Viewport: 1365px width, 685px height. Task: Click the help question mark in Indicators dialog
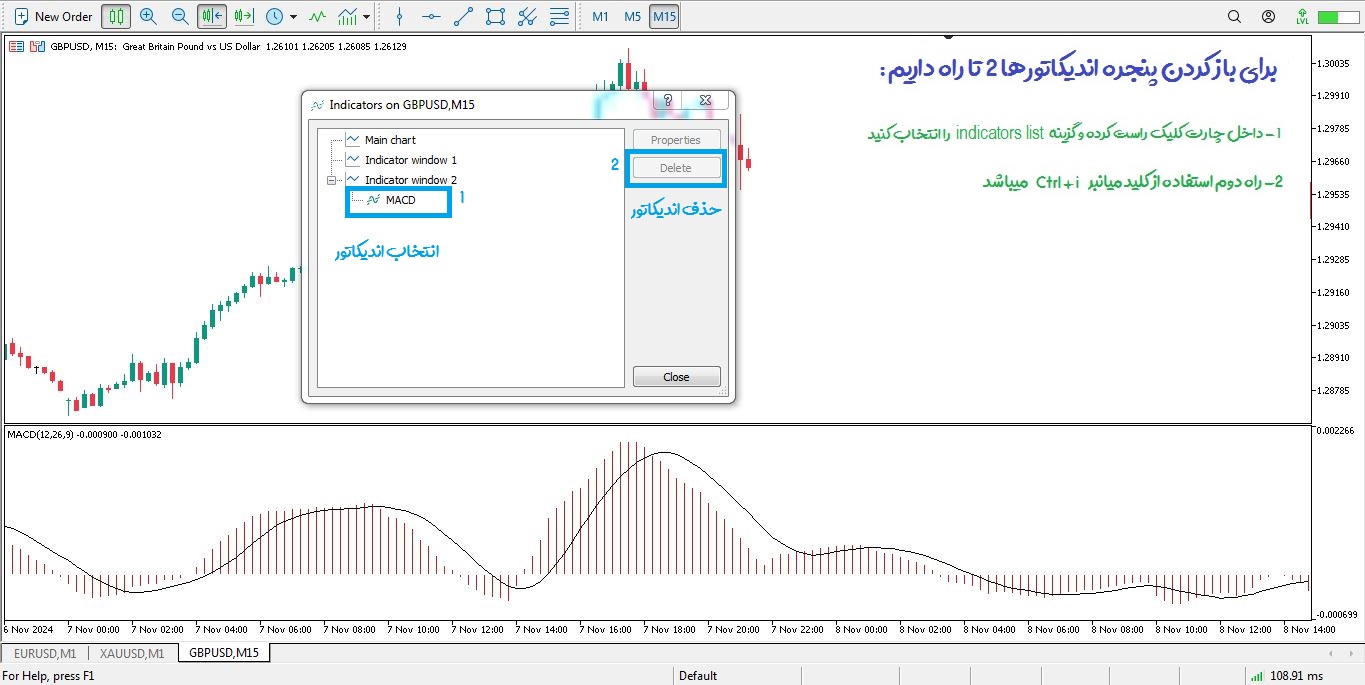pyautogui.click(x=668, y=100)
